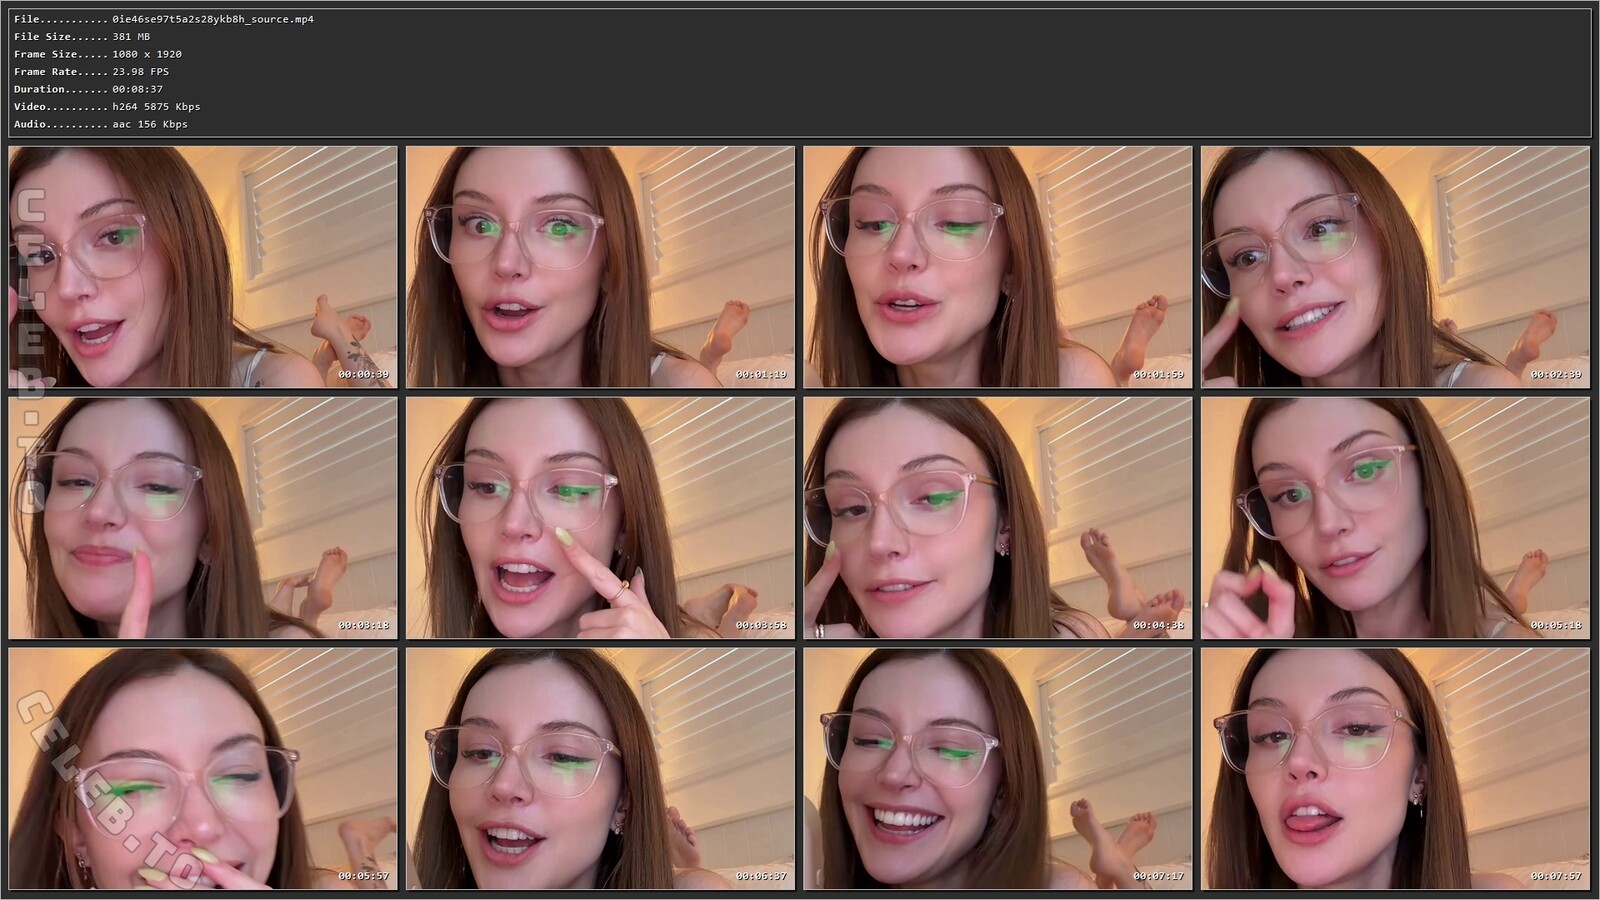Select the Audio line aac 156 Kbps
This screenshot has width=1600, height=900.
tap(150, 124)
